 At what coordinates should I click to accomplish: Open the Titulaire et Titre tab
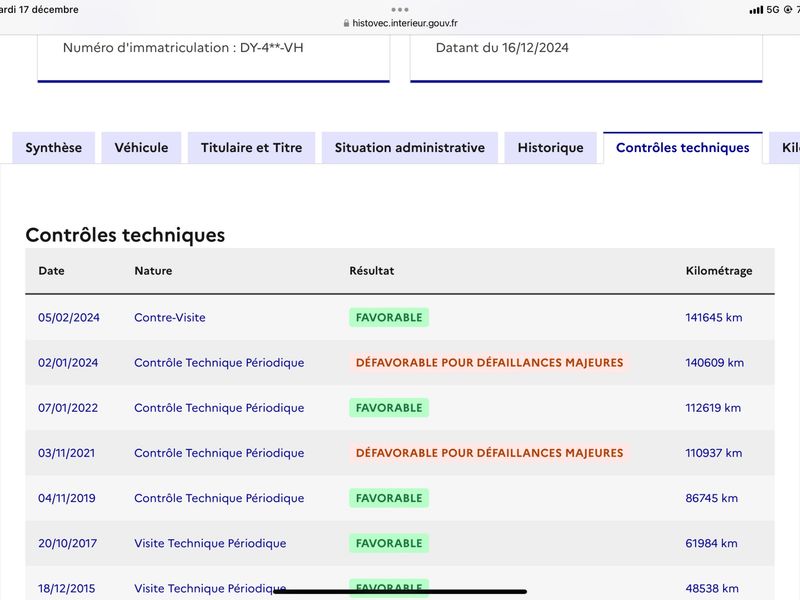pyautogui.click(x=252, y=148)
